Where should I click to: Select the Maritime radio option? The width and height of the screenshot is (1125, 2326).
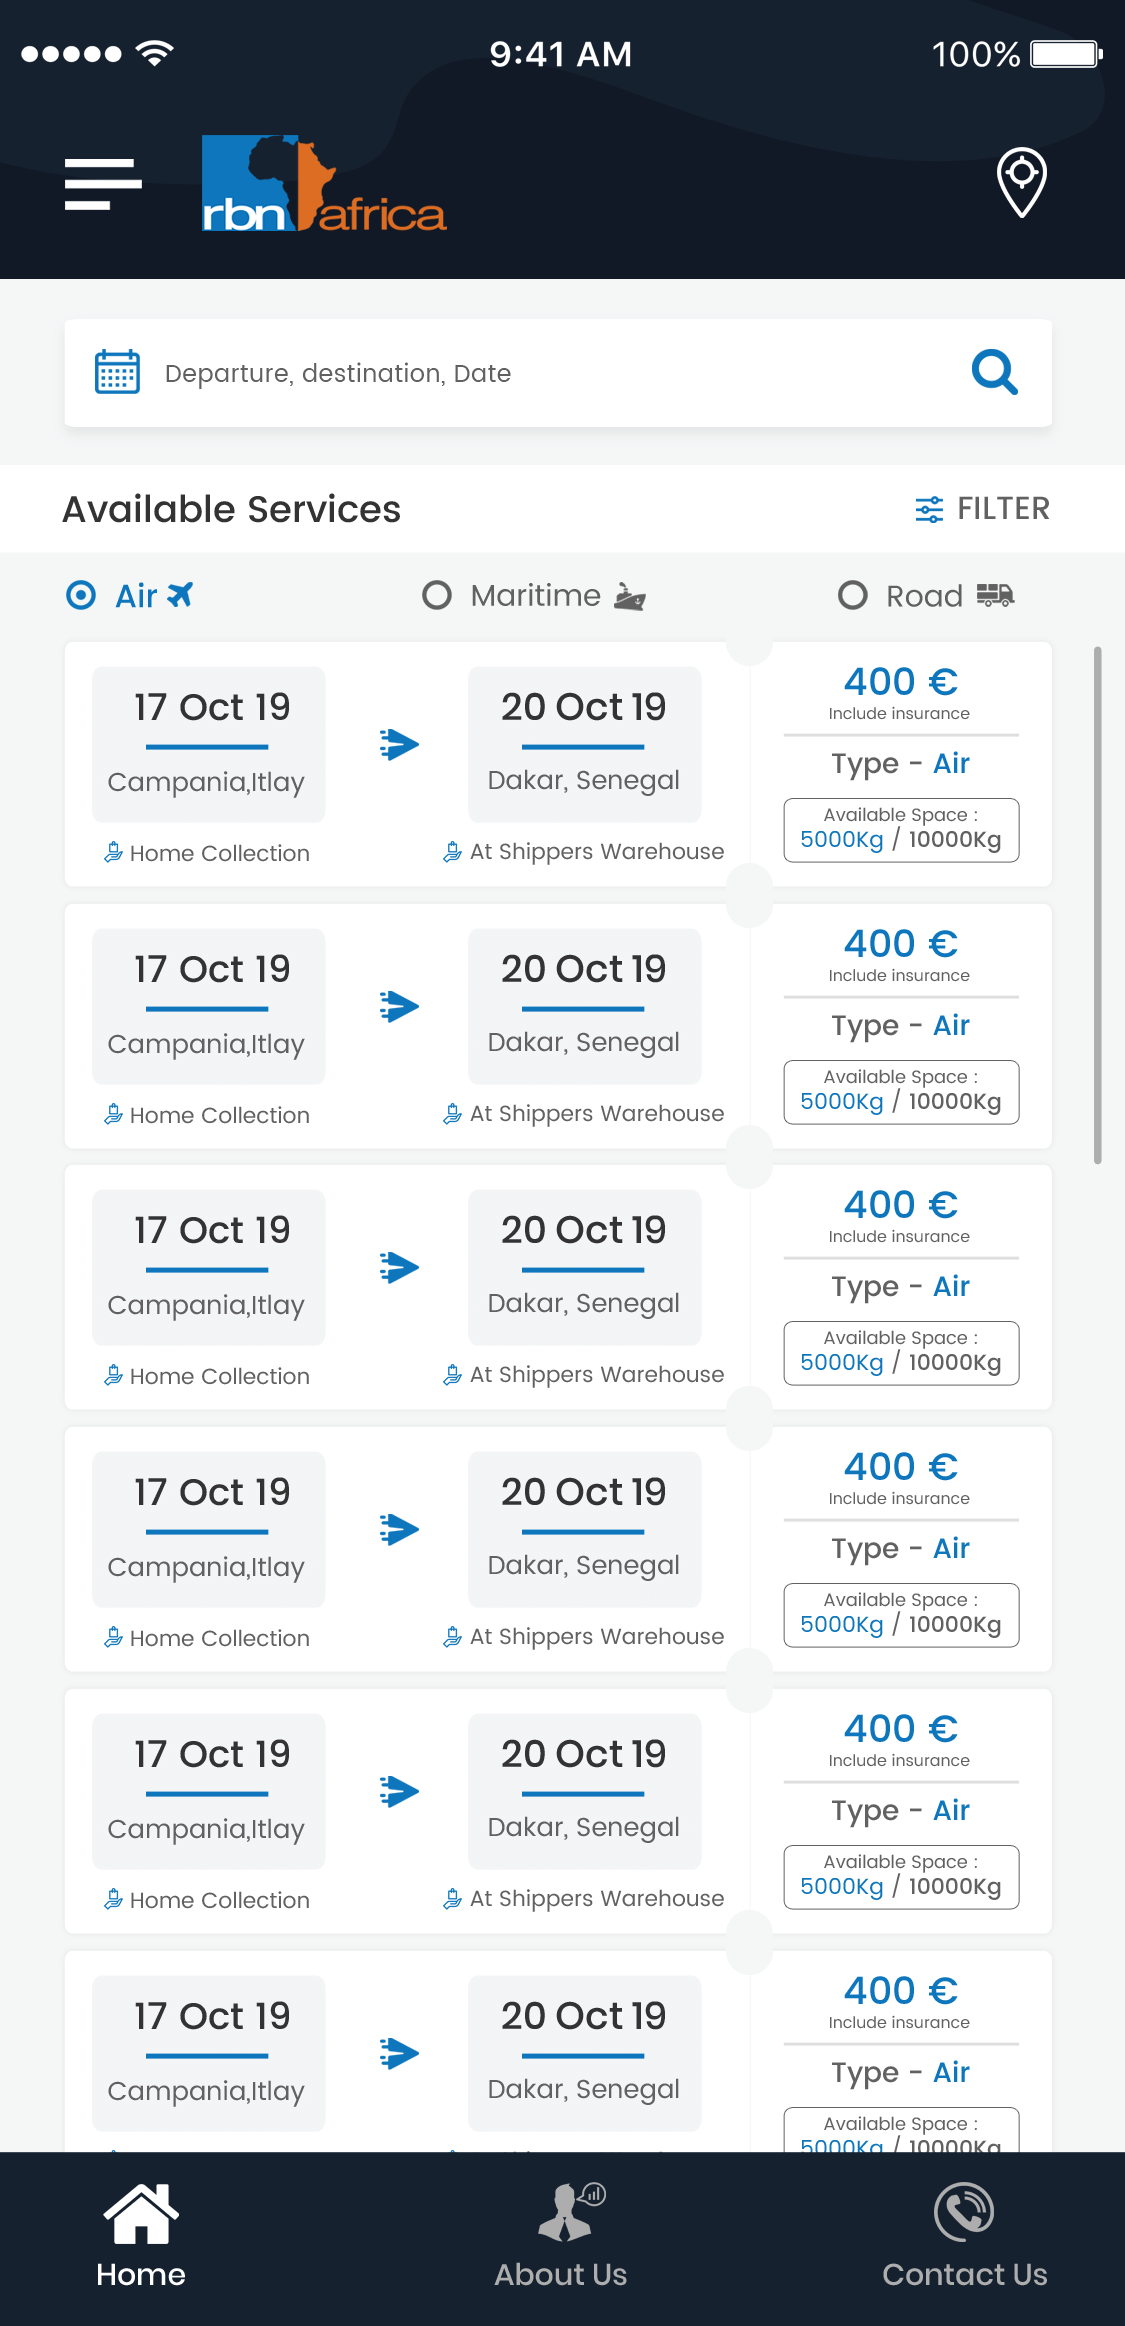(x=437, y=596)
